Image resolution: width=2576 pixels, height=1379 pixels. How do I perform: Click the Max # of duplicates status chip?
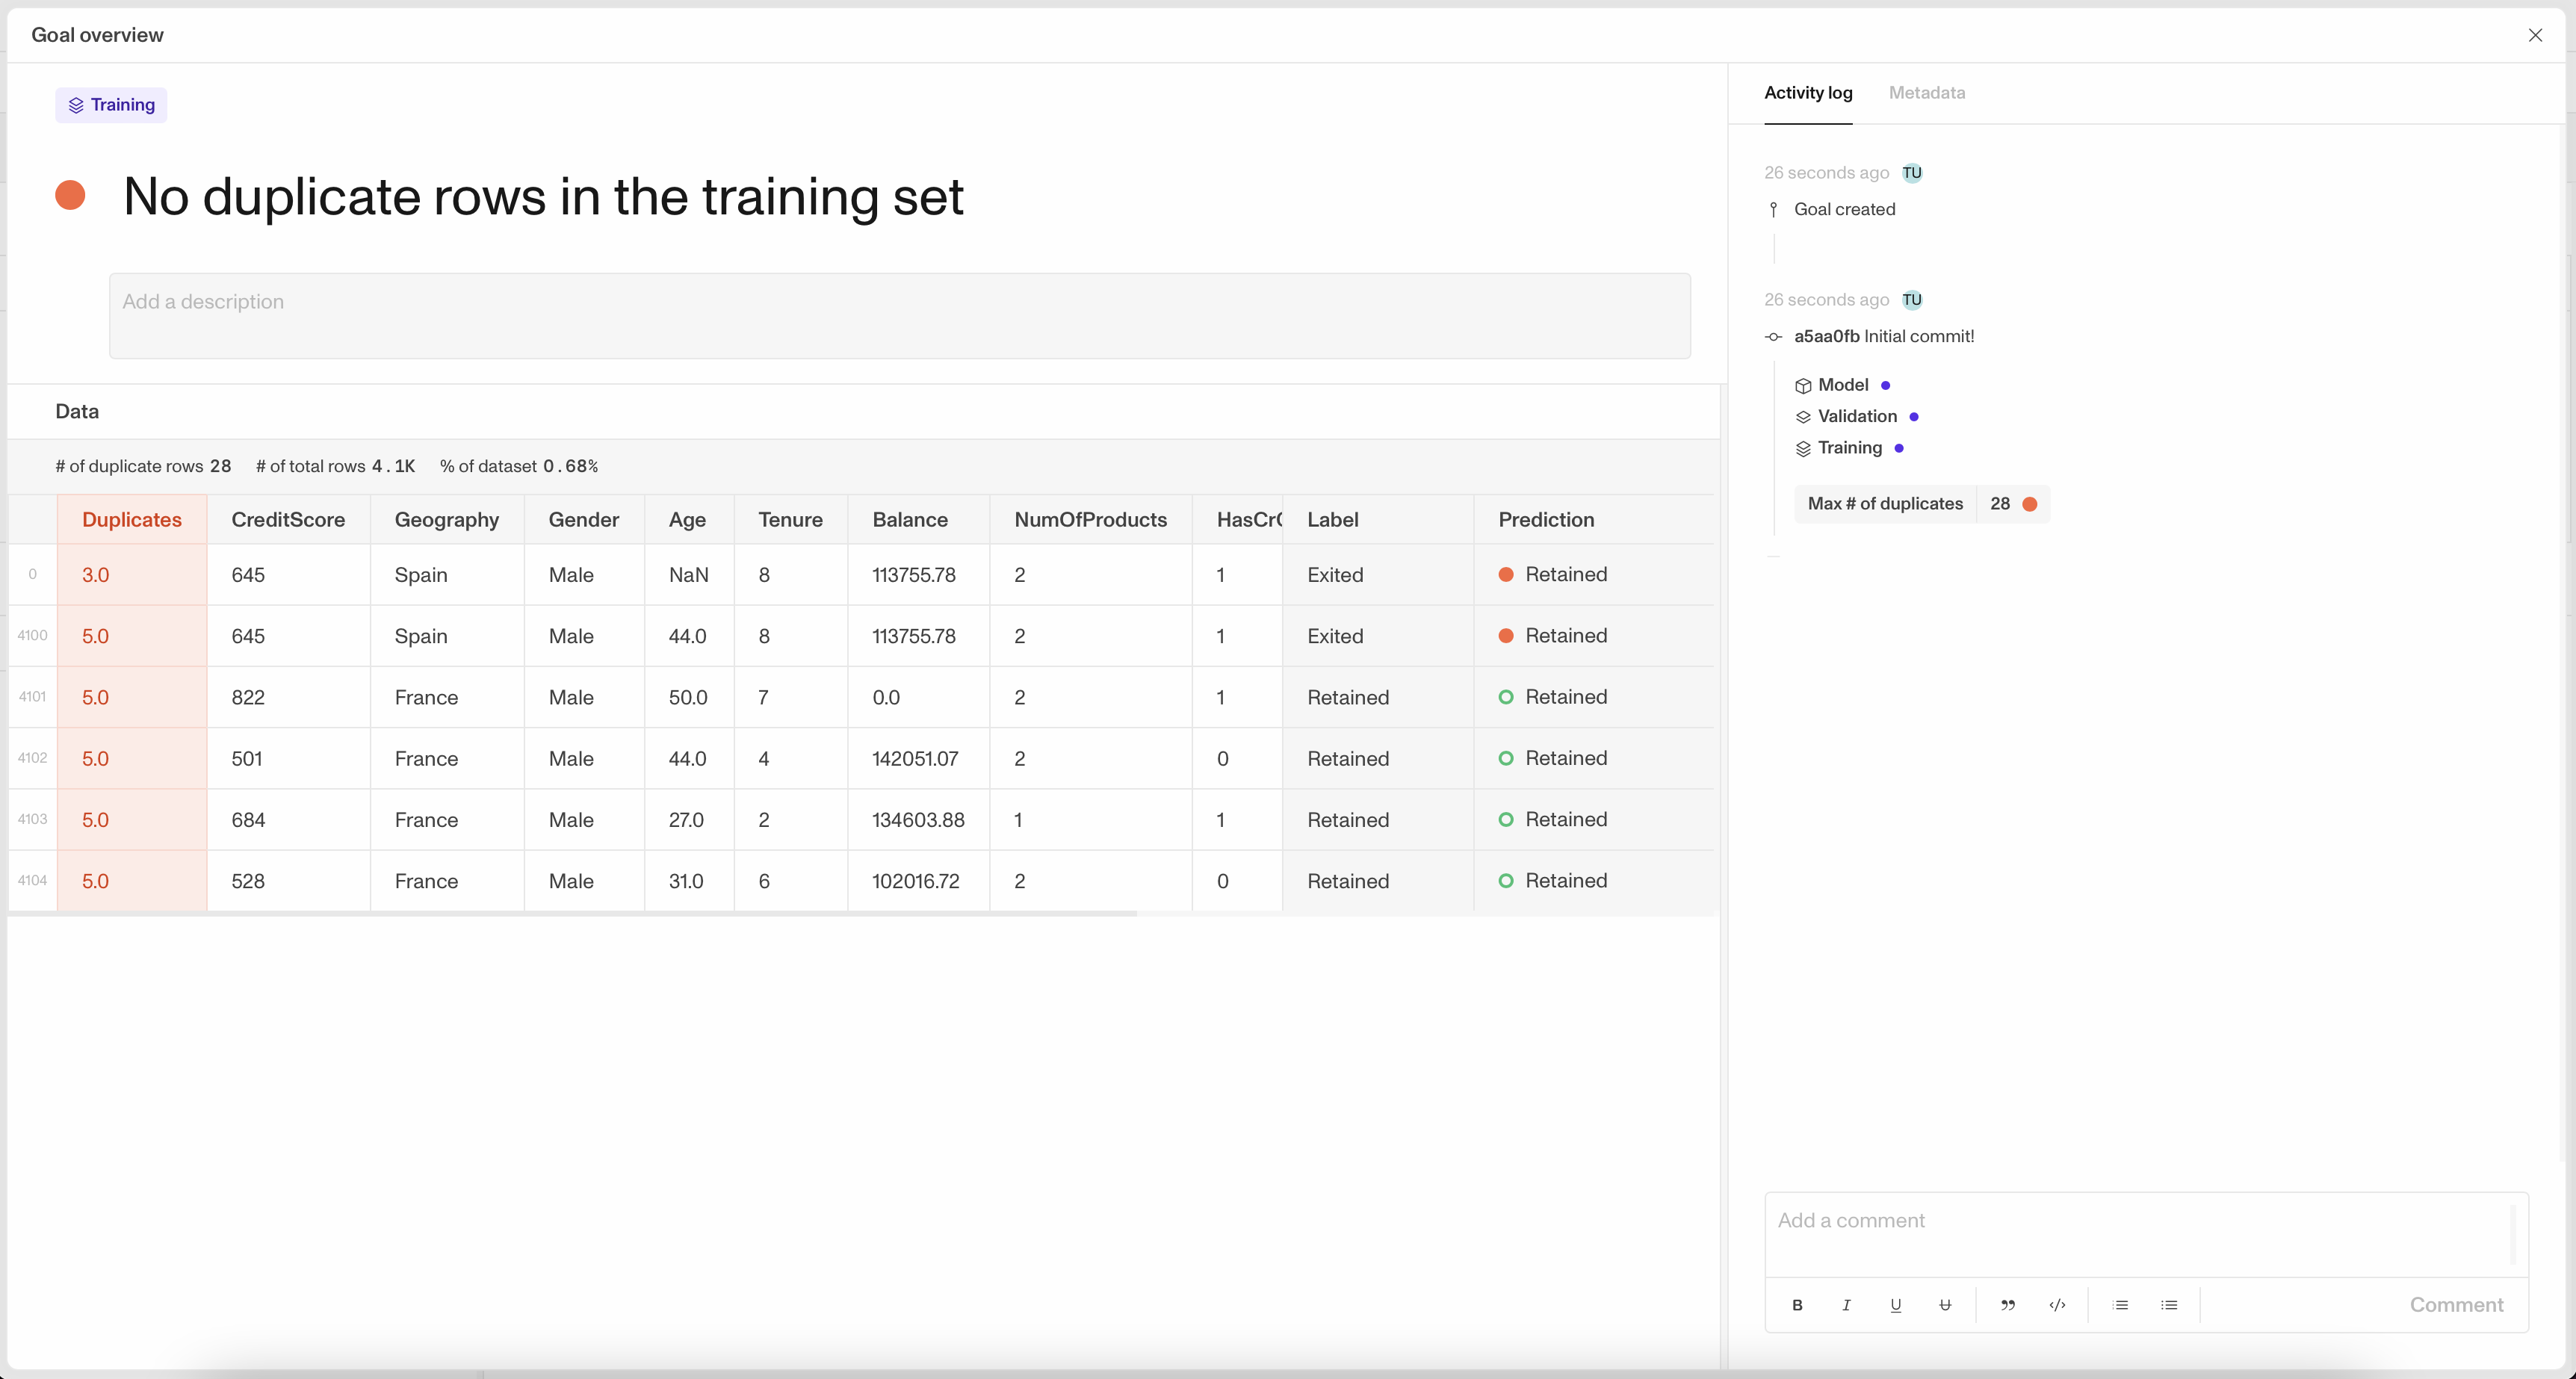[x=1921, y=504]
